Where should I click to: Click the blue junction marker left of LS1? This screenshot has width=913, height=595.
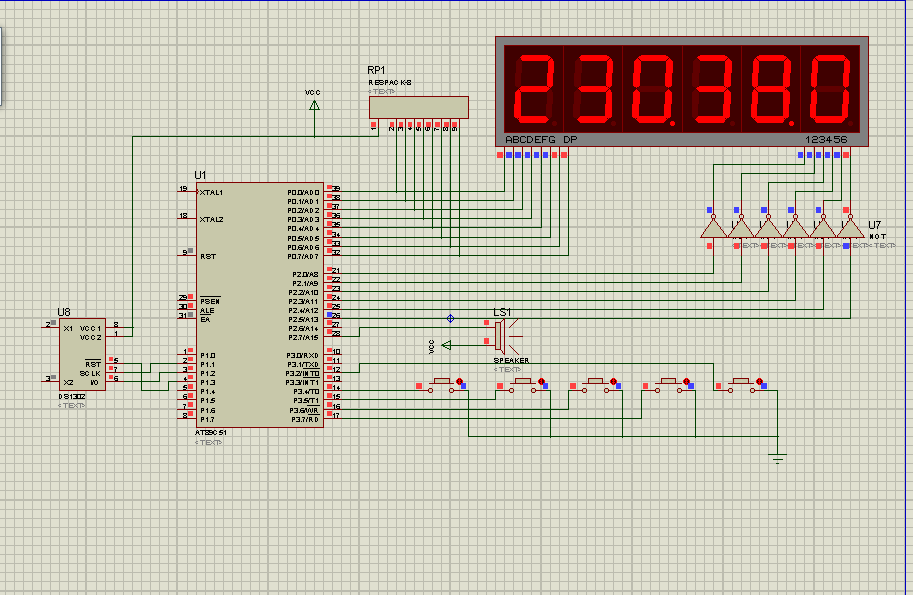450,318
